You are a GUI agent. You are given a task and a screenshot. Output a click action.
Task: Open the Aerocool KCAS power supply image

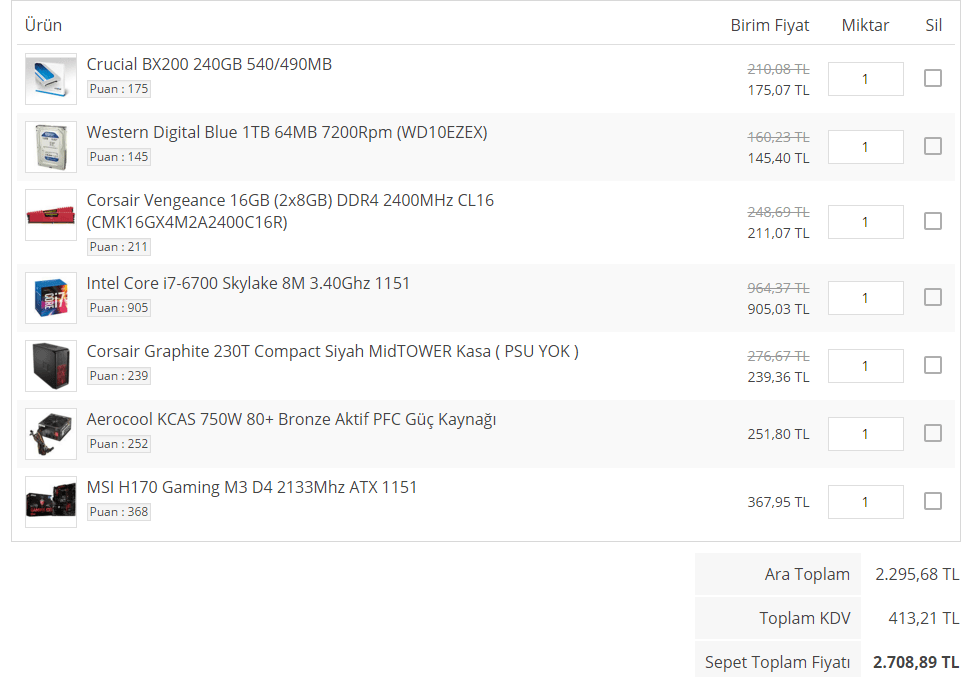[x=51, y=434]
